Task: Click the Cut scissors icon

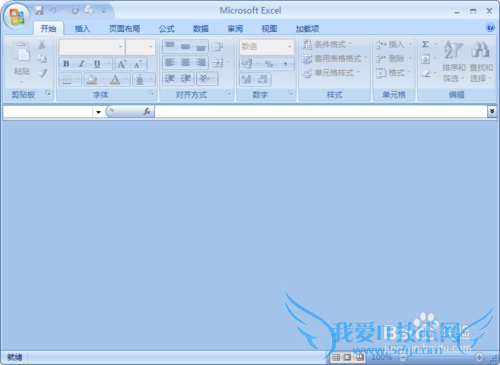Action: click(42, 45)
